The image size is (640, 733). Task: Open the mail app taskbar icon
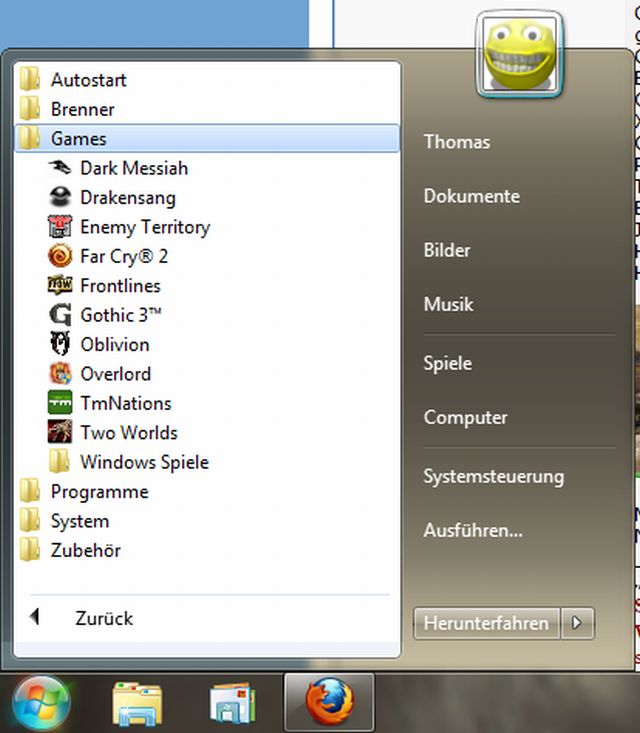pyautogui.click(x=232, y=704)
